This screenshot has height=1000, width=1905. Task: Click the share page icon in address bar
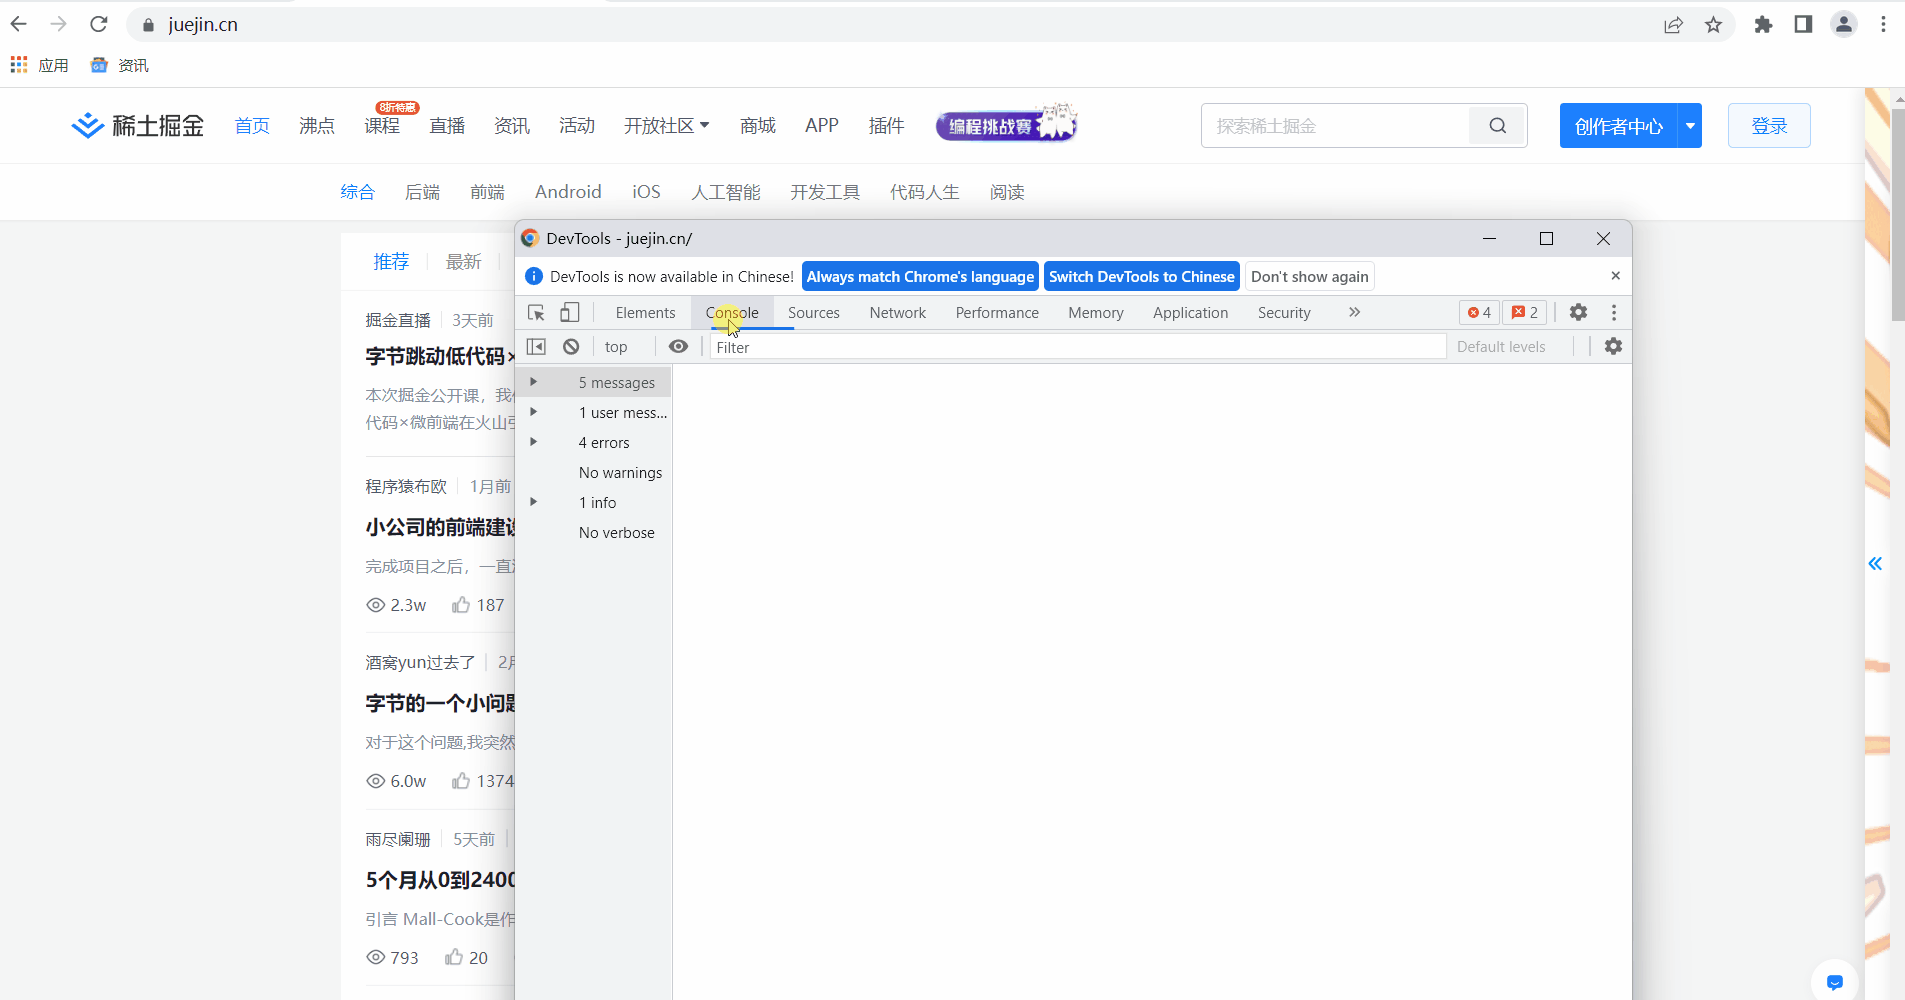pyautogui.click(x=1673, y=25)
